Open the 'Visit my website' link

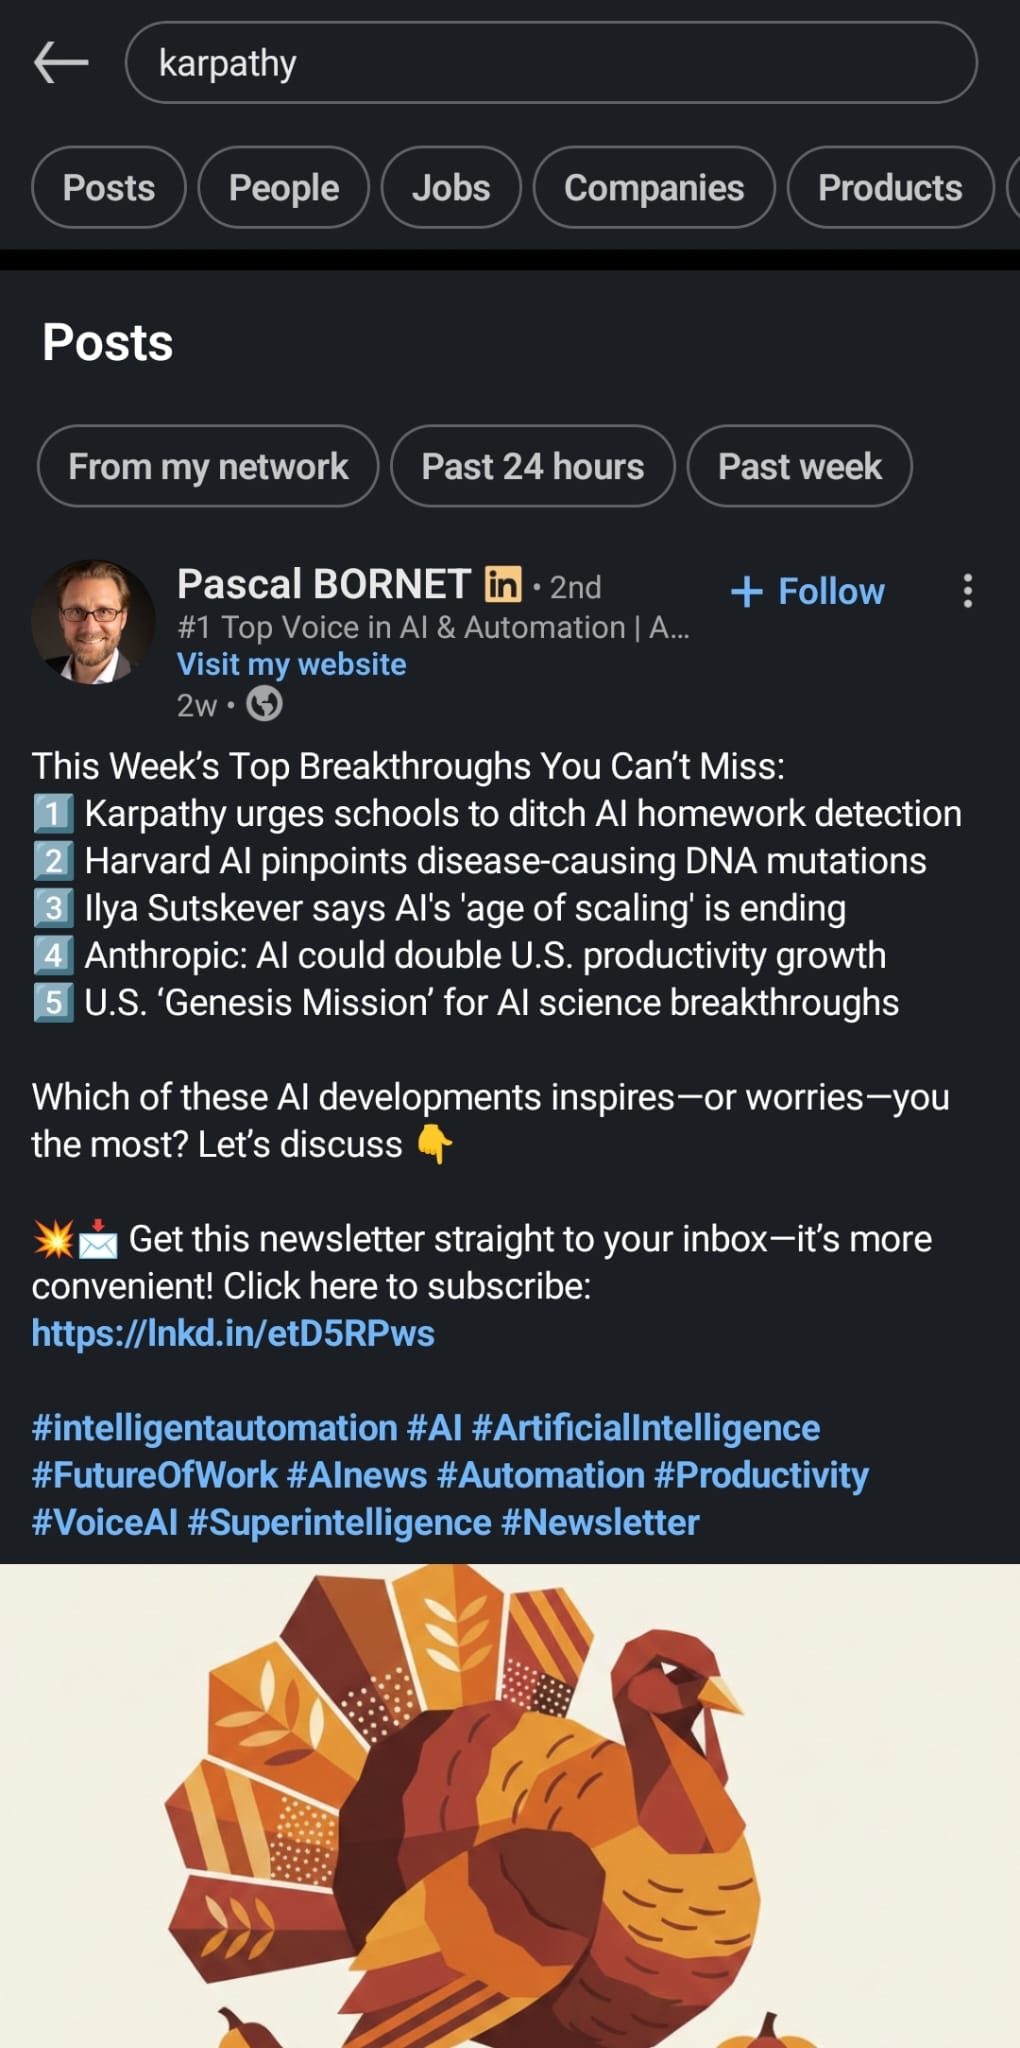(291, 663)
